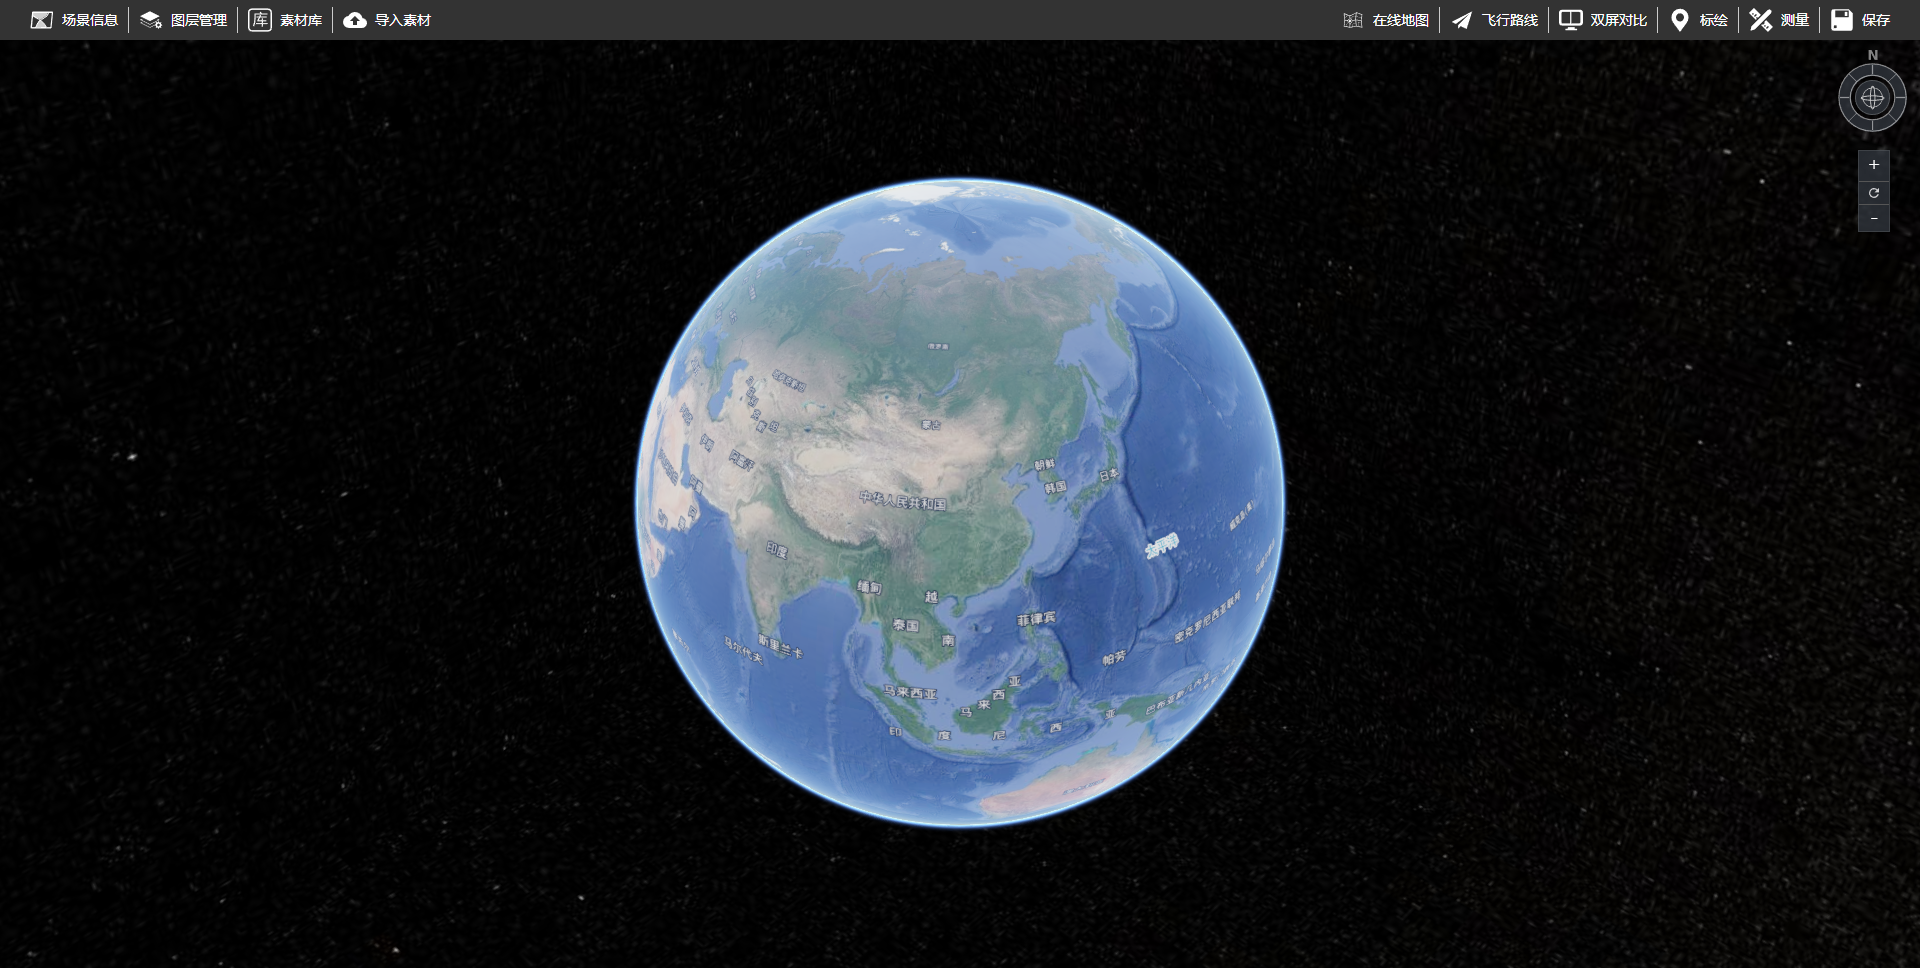Open the 场景信息 scene info panel

coord(75,20)
